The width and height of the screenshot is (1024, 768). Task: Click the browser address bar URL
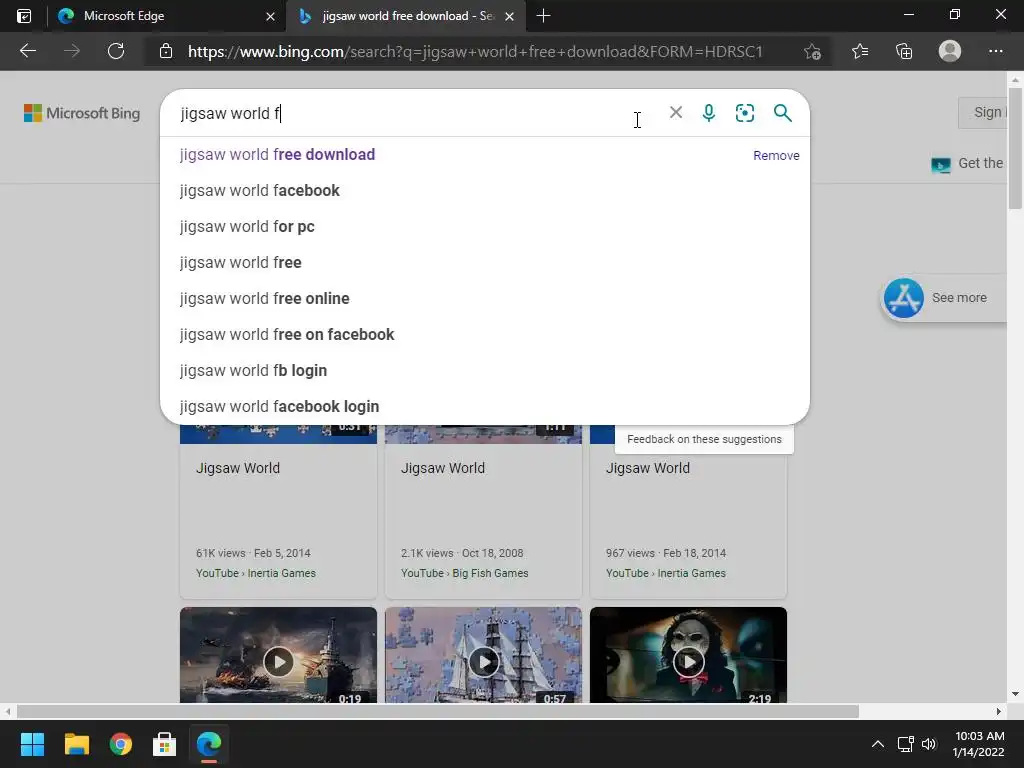475,51
